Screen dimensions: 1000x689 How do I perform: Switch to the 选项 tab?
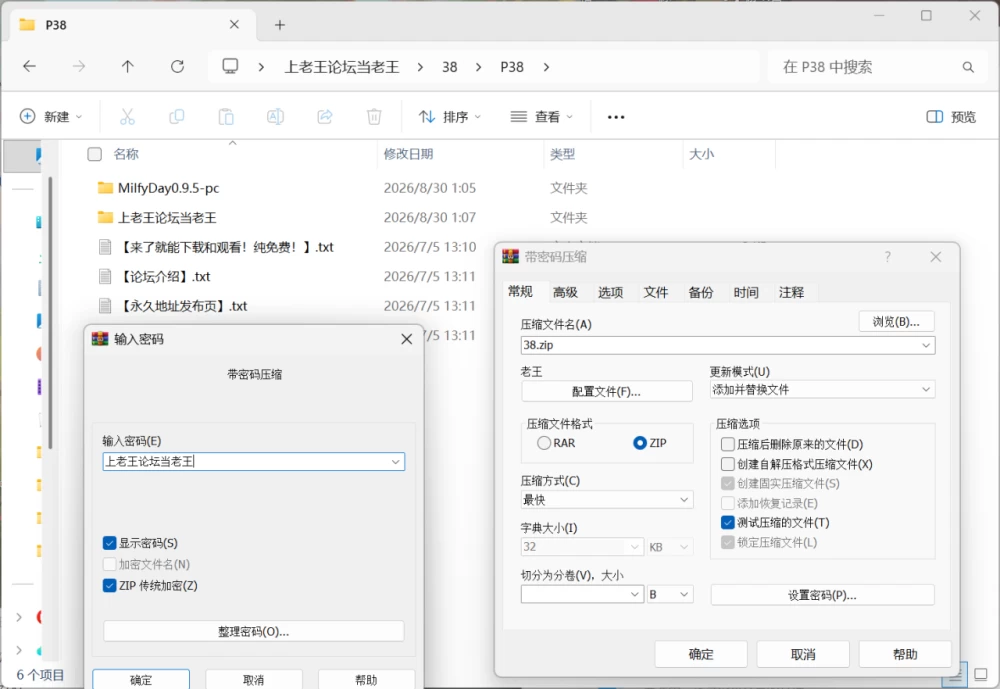click(610, 292)
